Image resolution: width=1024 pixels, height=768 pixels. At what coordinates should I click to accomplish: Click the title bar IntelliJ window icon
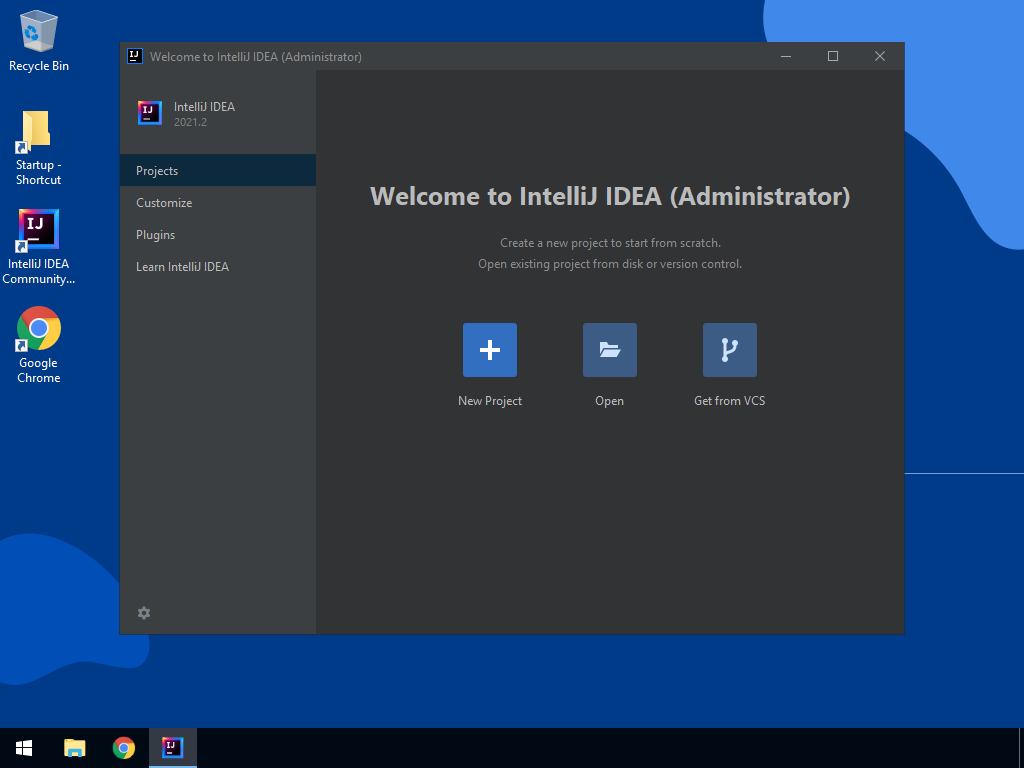click(x=135, y=56)
